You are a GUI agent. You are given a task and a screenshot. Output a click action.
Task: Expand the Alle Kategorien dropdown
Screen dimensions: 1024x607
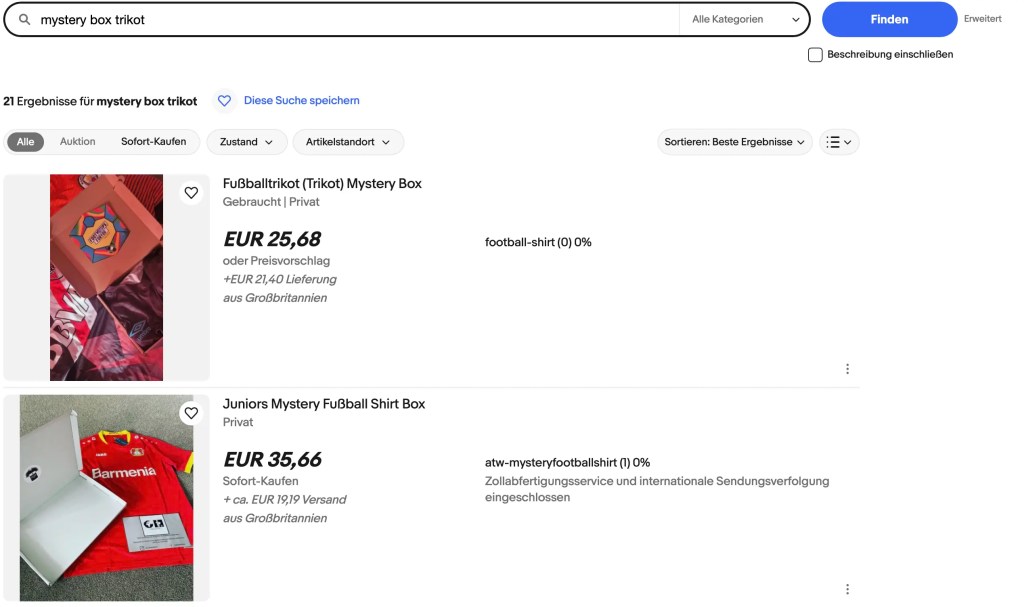tap(745, 20)
